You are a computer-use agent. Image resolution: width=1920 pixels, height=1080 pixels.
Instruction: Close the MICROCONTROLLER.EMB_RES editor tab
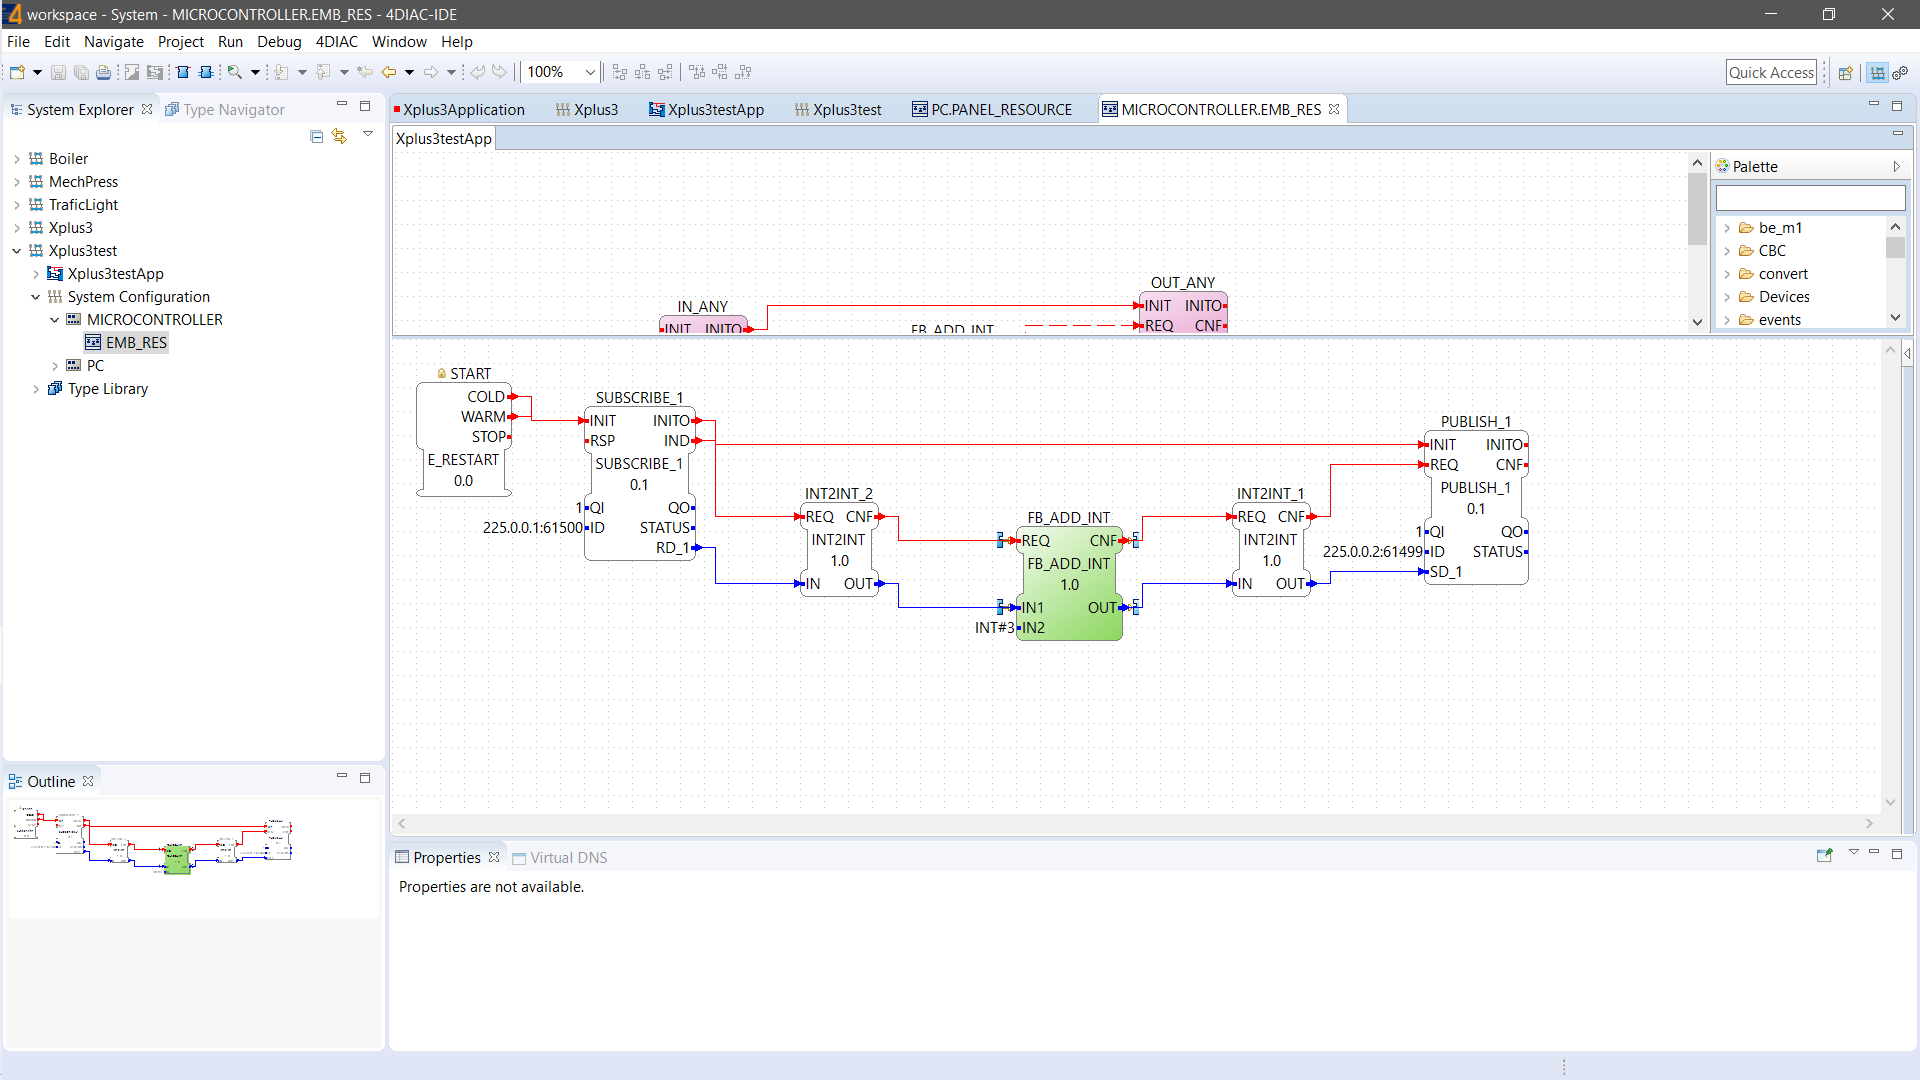(1334, 109)
